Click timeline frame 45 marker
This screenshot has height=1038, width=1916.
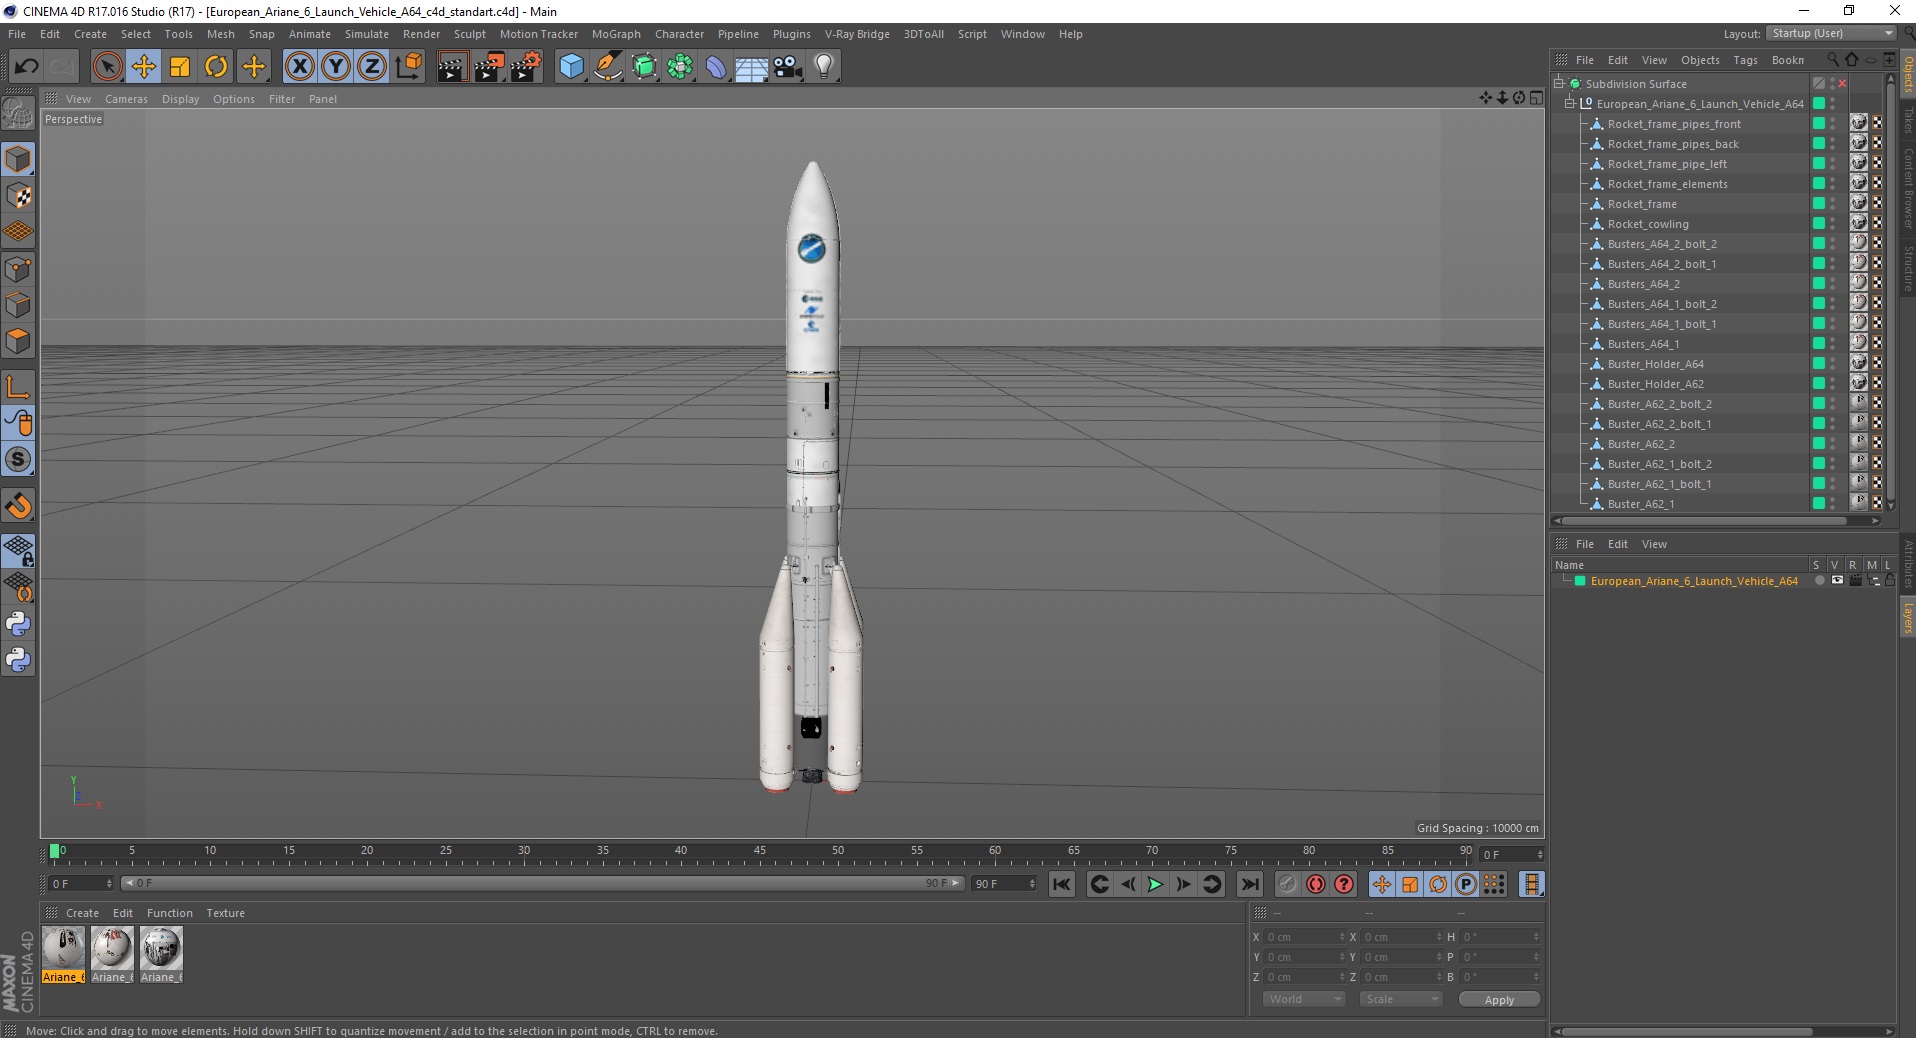click(x=760, y=852)
